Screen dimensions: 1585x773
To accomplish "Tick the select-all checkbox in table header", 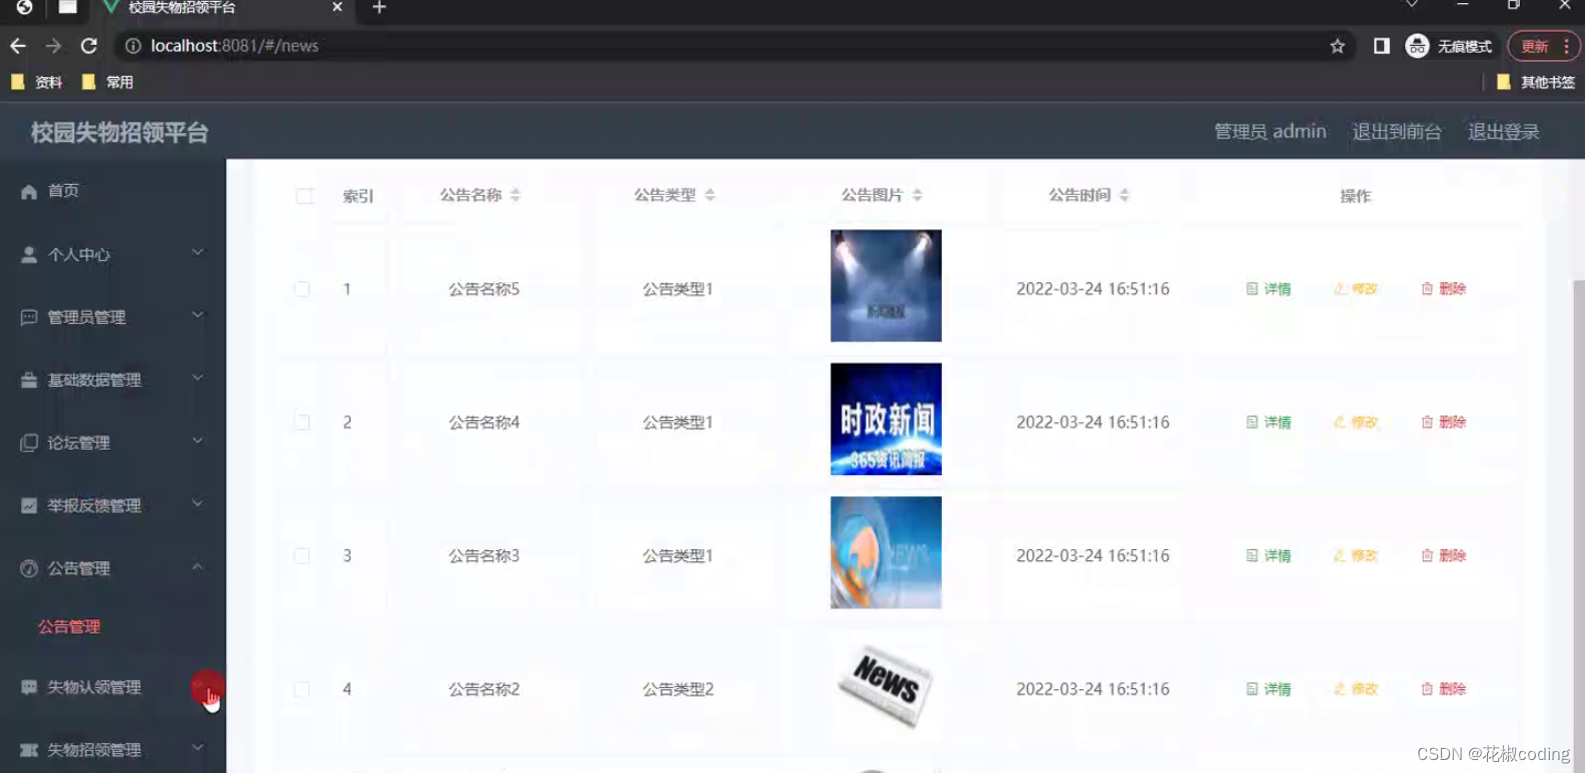I will 305,196.
